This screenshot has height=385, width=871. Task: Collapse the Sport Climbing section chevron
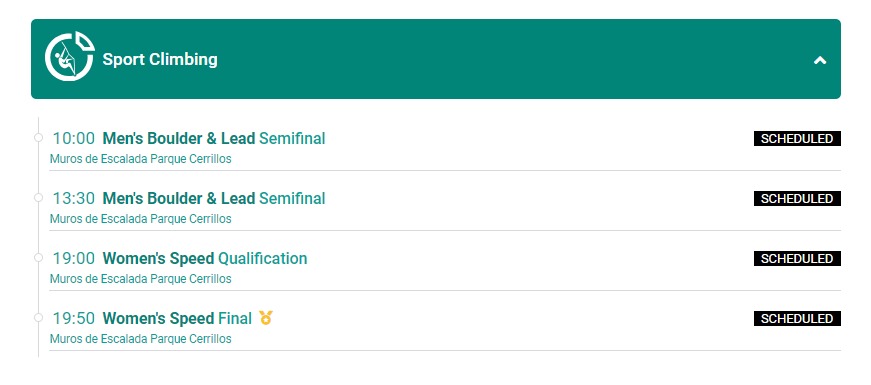(820, 60)
